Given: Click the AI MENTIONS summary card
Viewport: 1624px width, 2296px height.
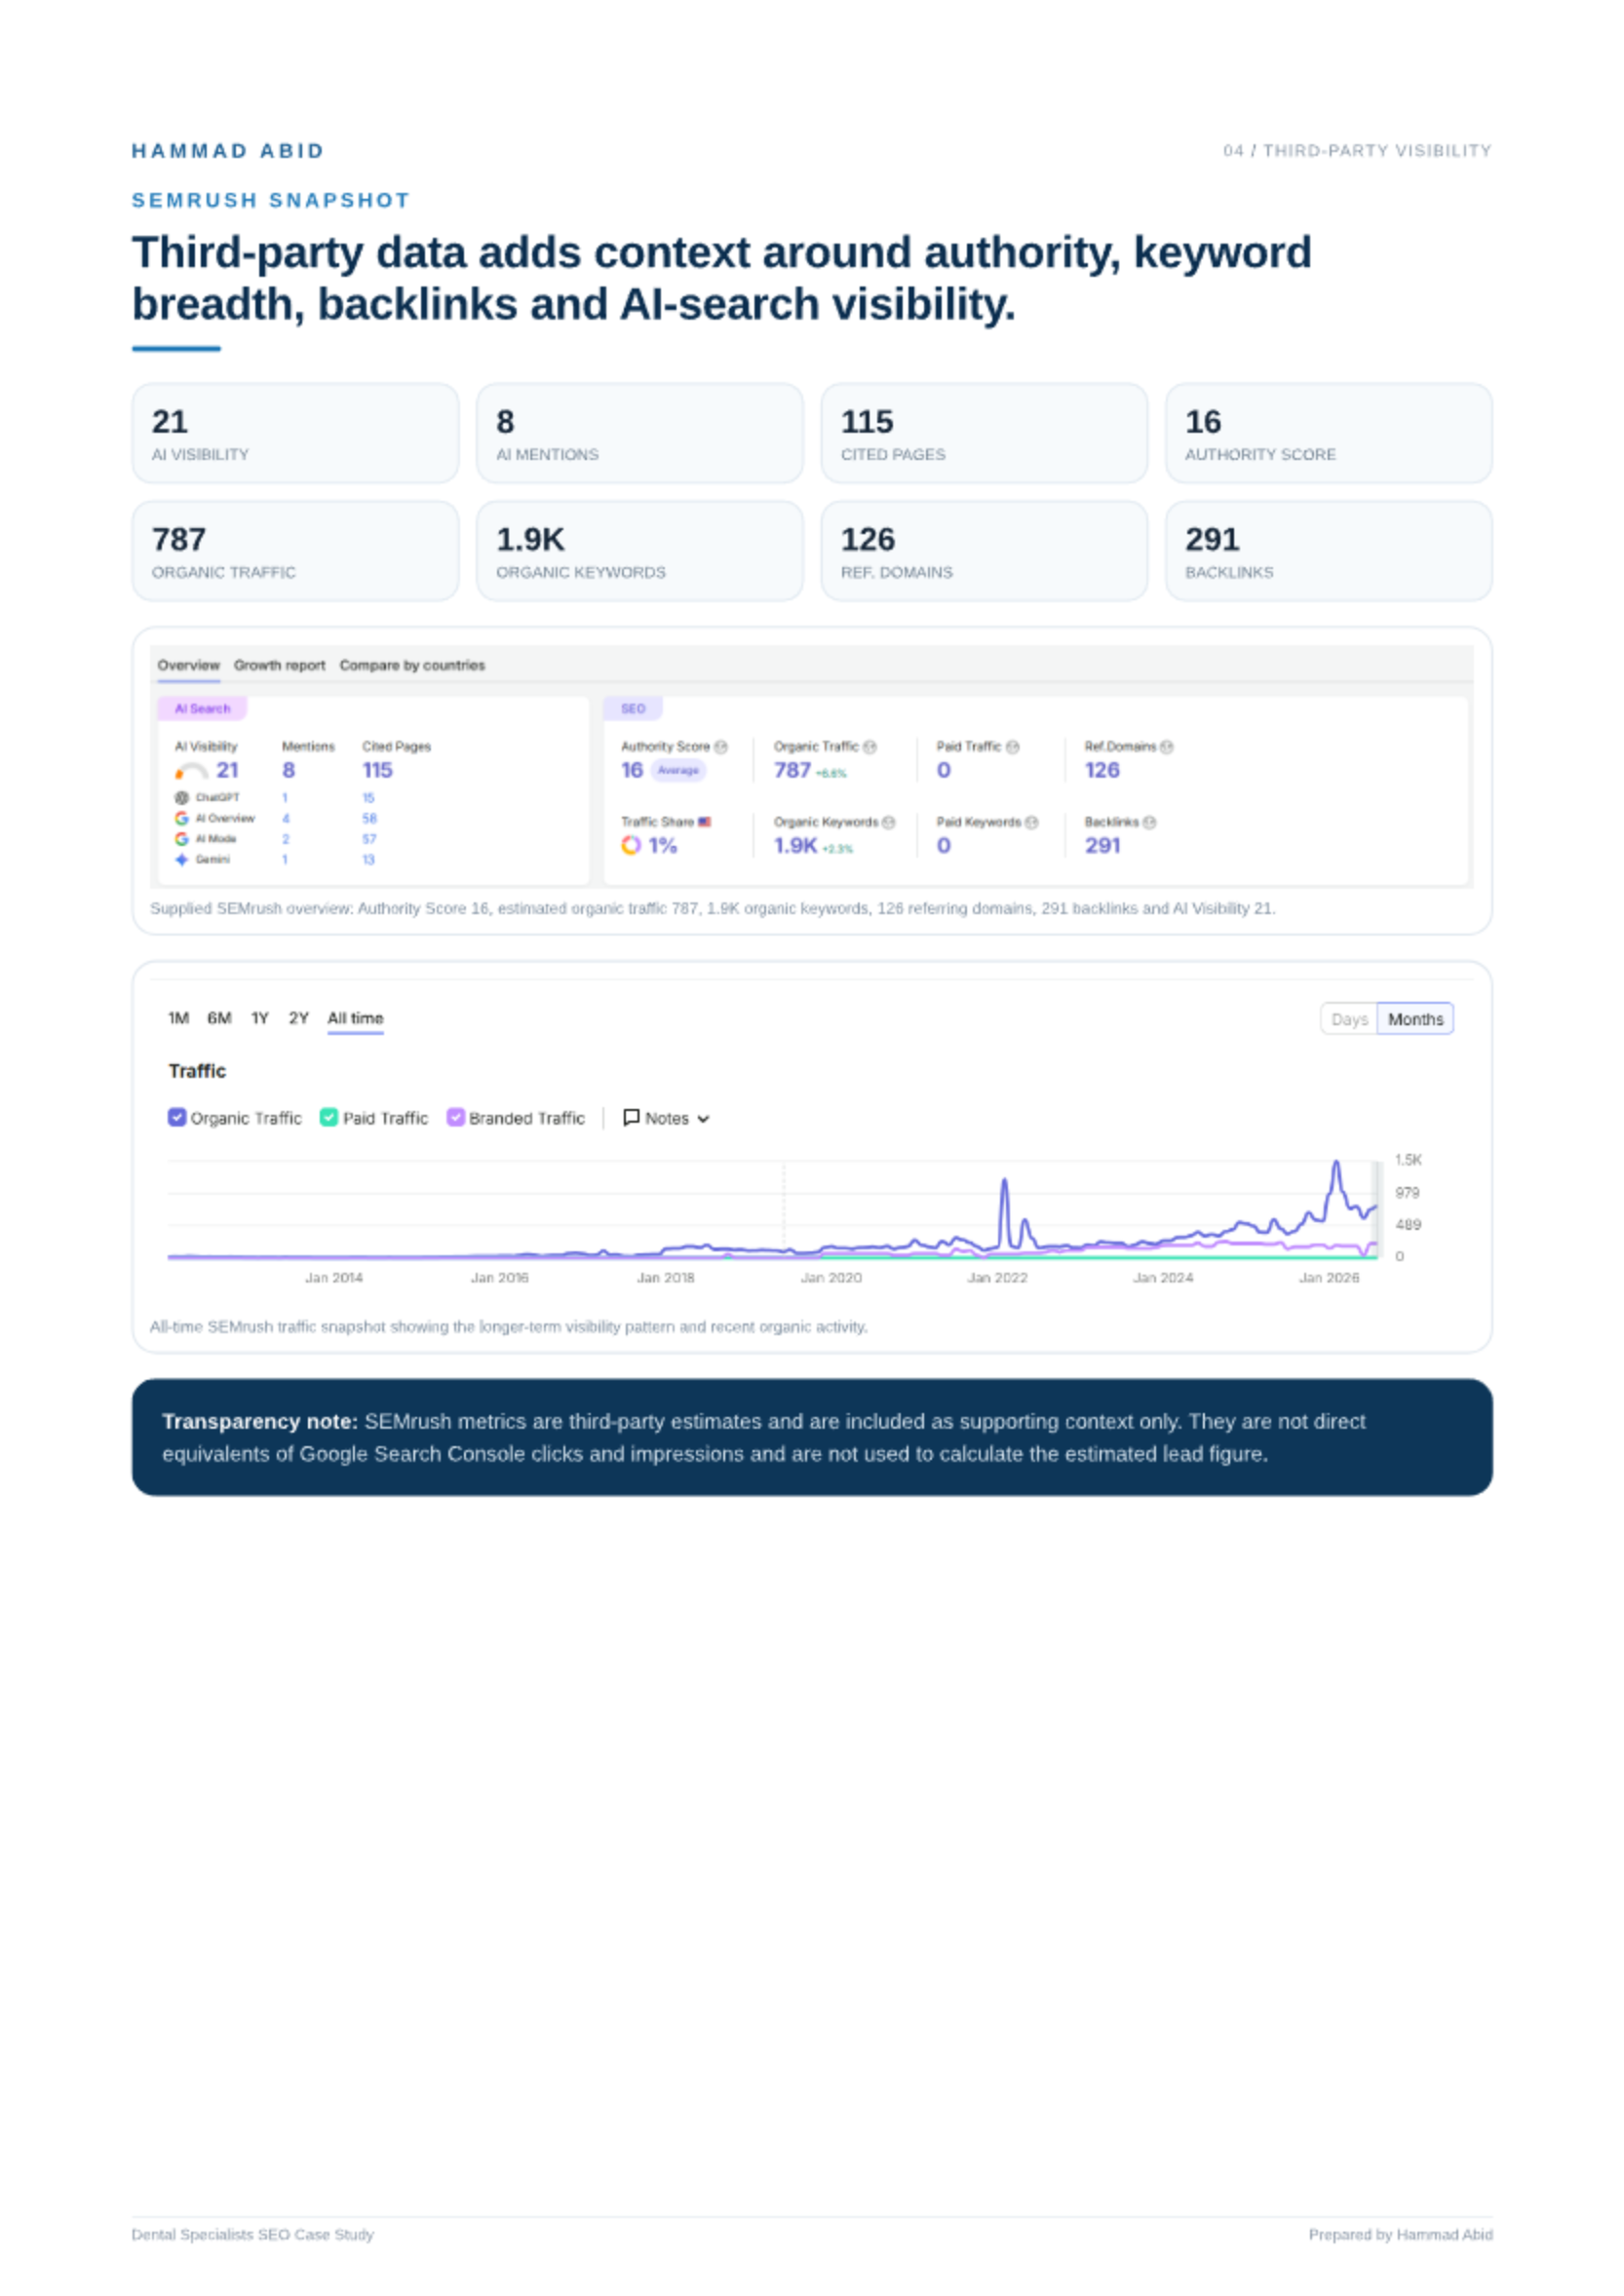Looking at the screenshot, I should click(640, 433).
